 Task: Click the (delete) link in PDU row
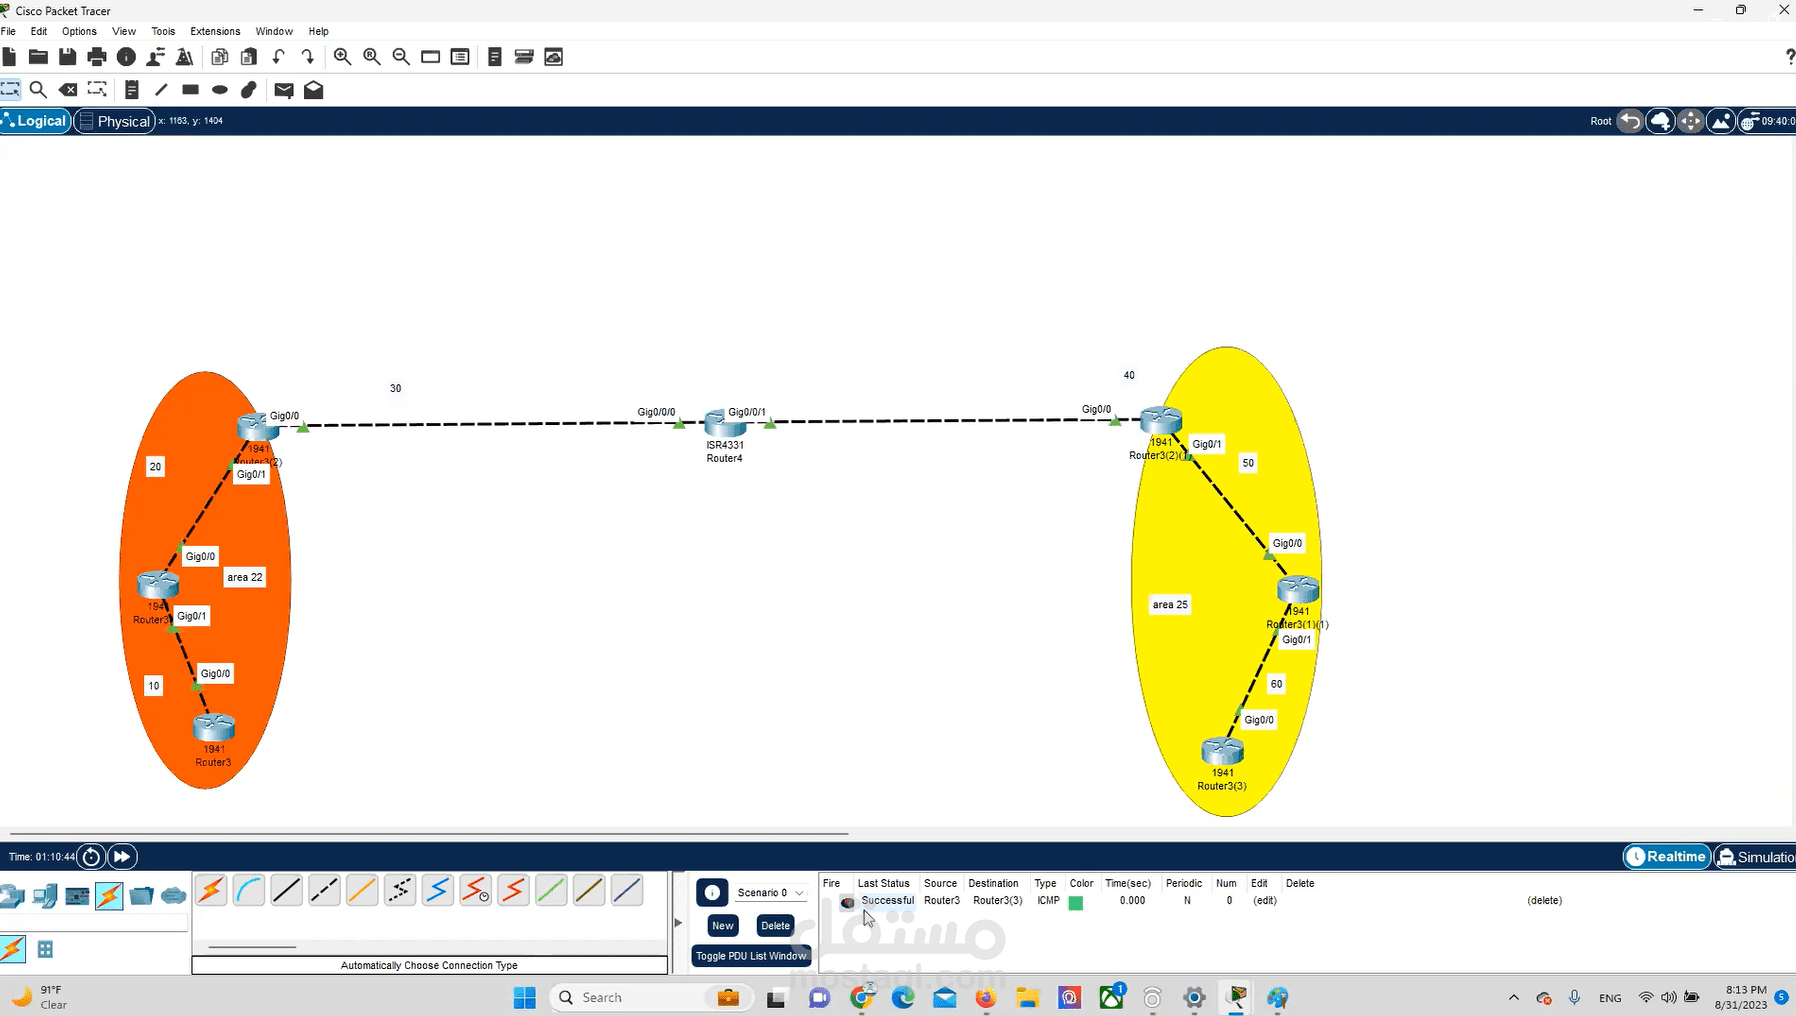tap(1544, 901)
